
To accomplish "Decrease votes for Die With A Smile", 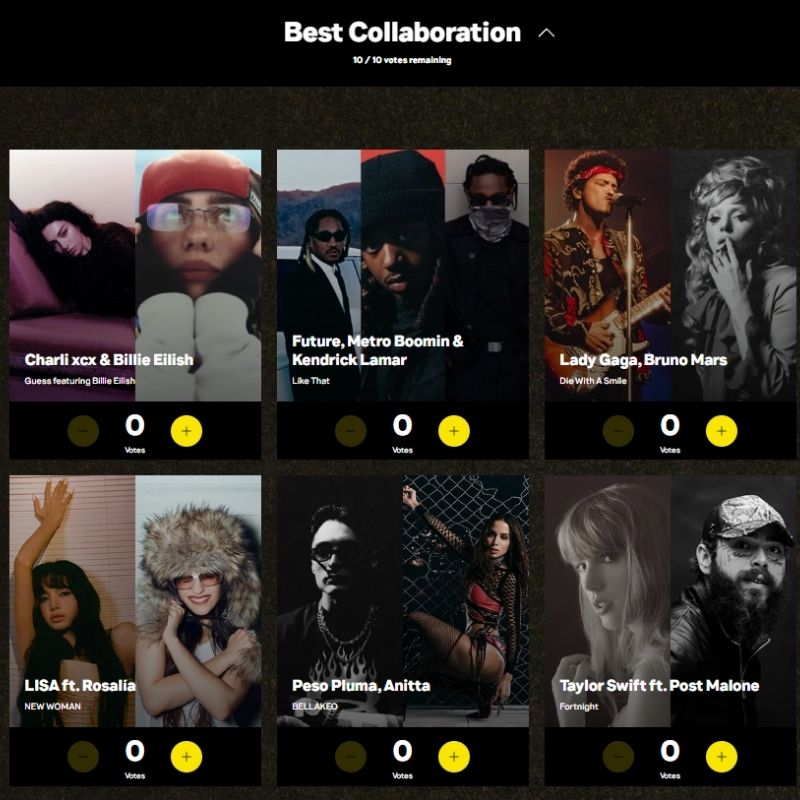I will [618, 431].
